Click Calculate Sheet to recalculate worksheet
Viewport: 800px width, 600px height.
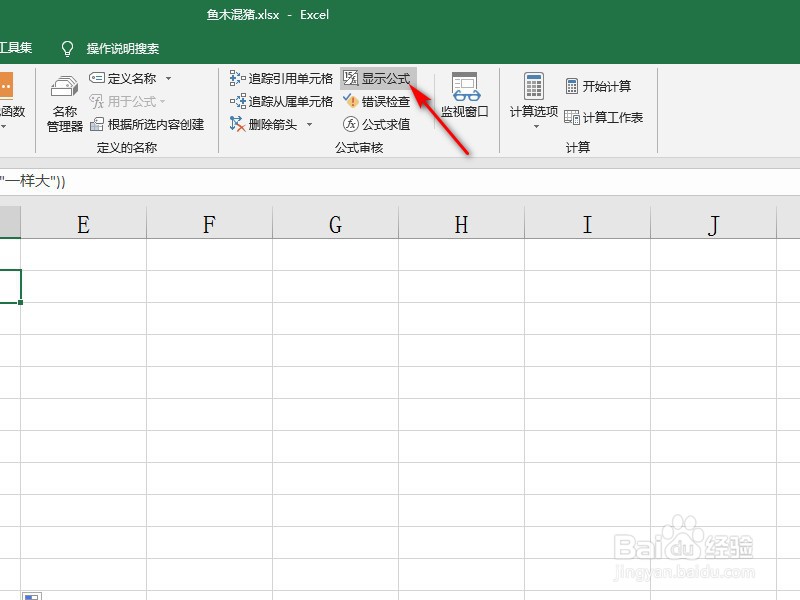pos(607,117)
